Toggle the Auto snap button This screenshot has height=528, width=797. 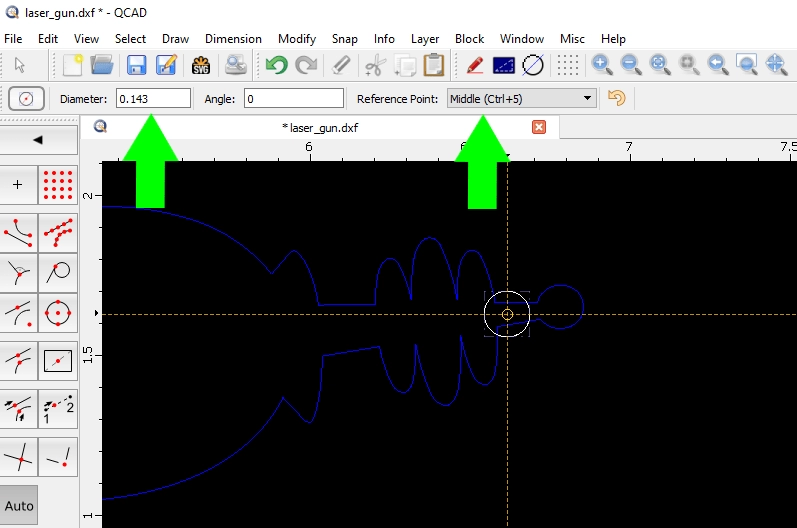pos(19,505)
